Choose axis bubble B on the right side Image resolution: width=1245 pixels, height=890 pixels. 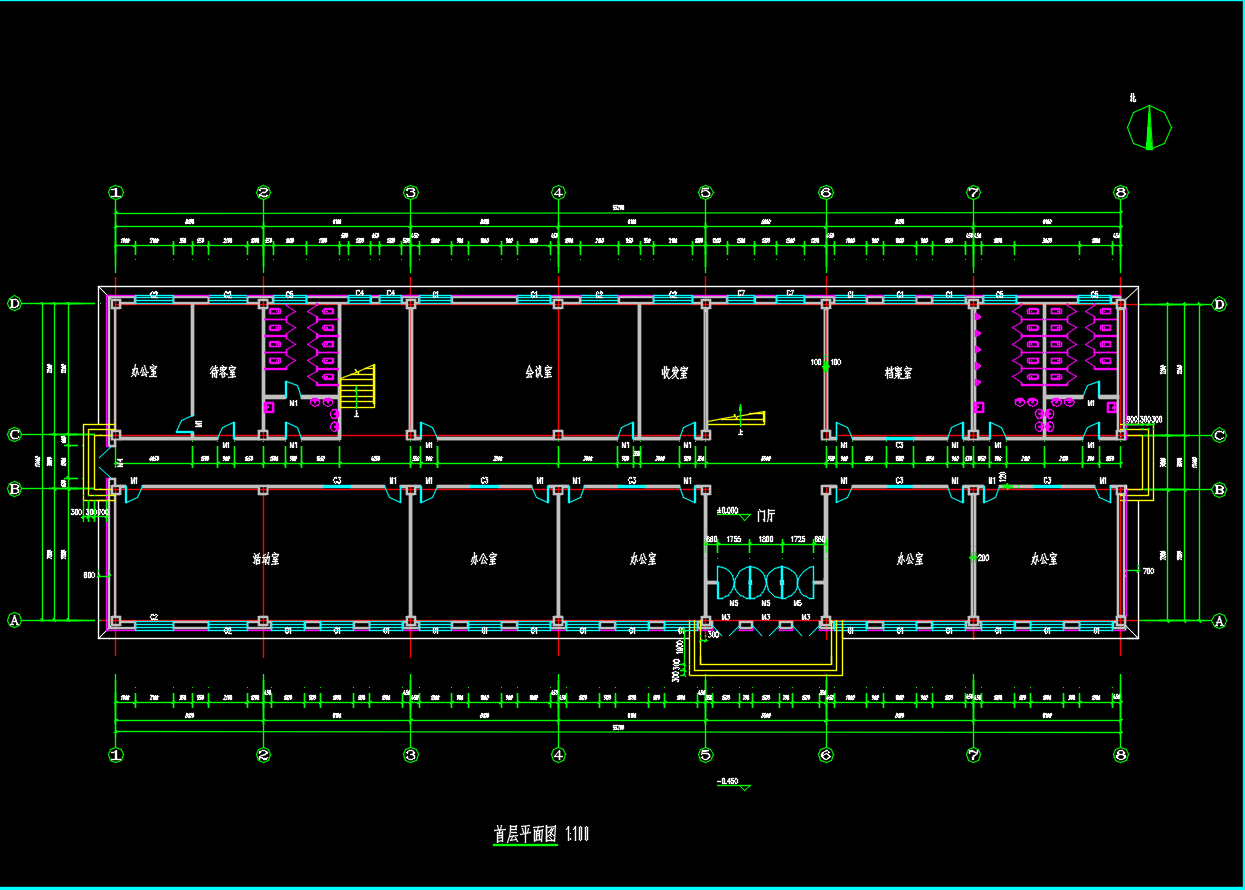(1219, 489)
